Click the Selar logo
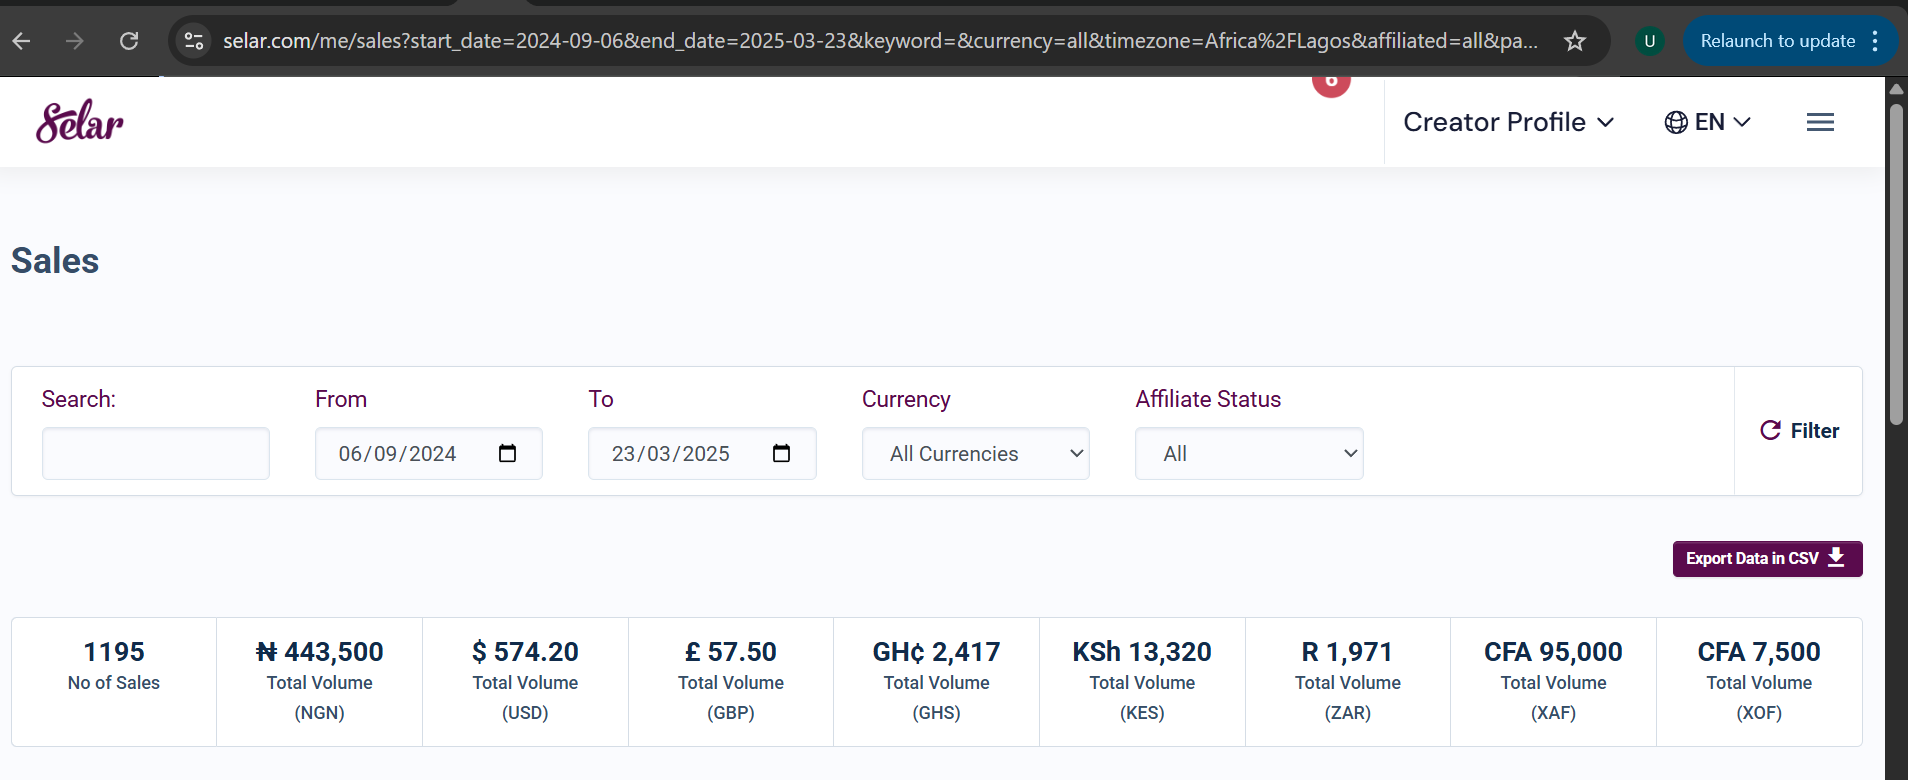1908x780 pixels. pos(80,122)
